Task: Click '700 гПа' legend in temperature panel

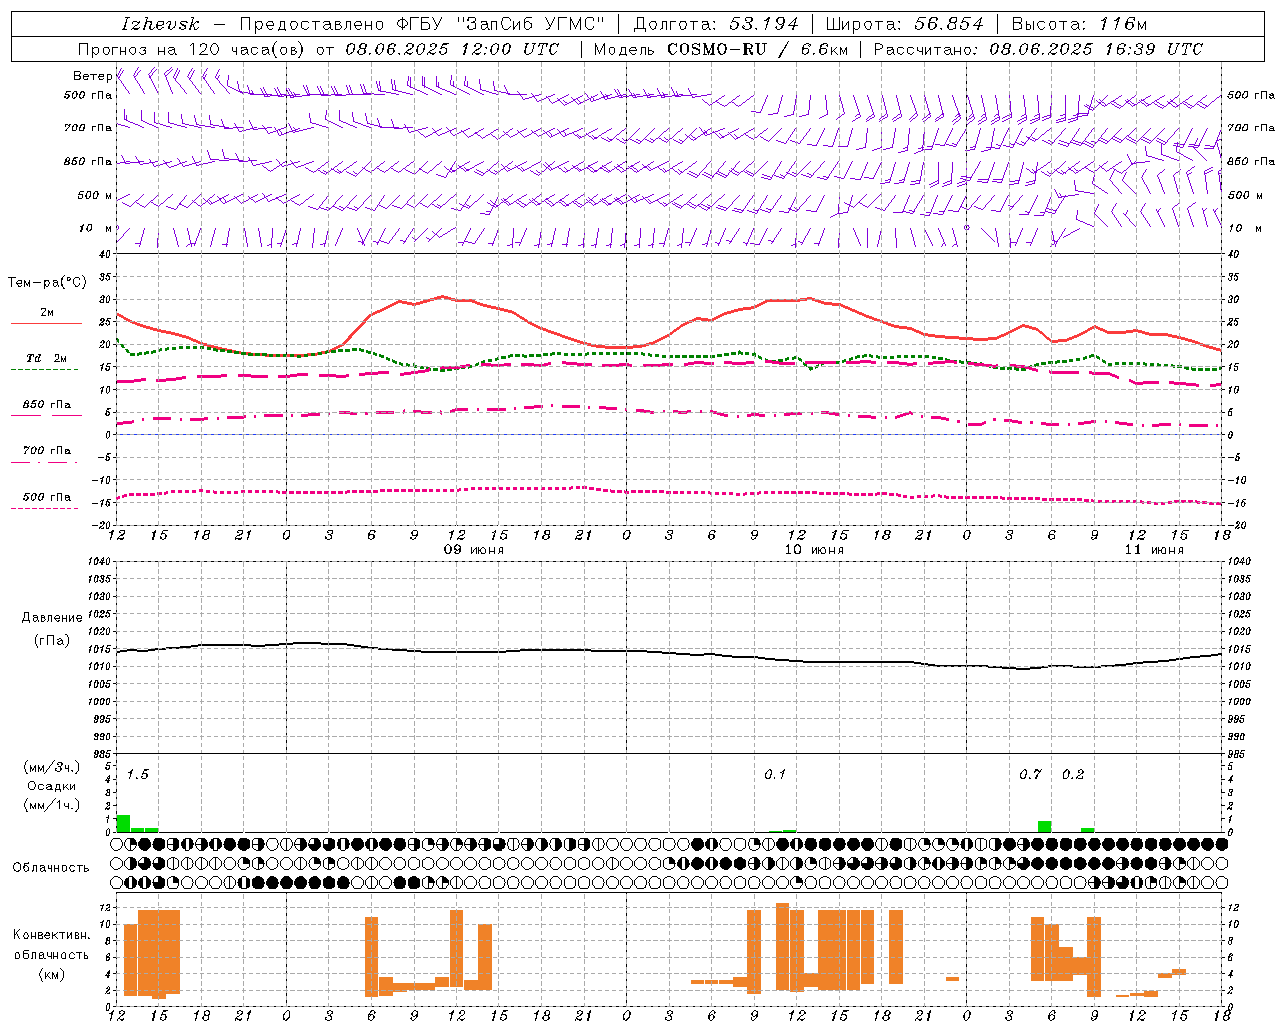Action: [47, 451]
